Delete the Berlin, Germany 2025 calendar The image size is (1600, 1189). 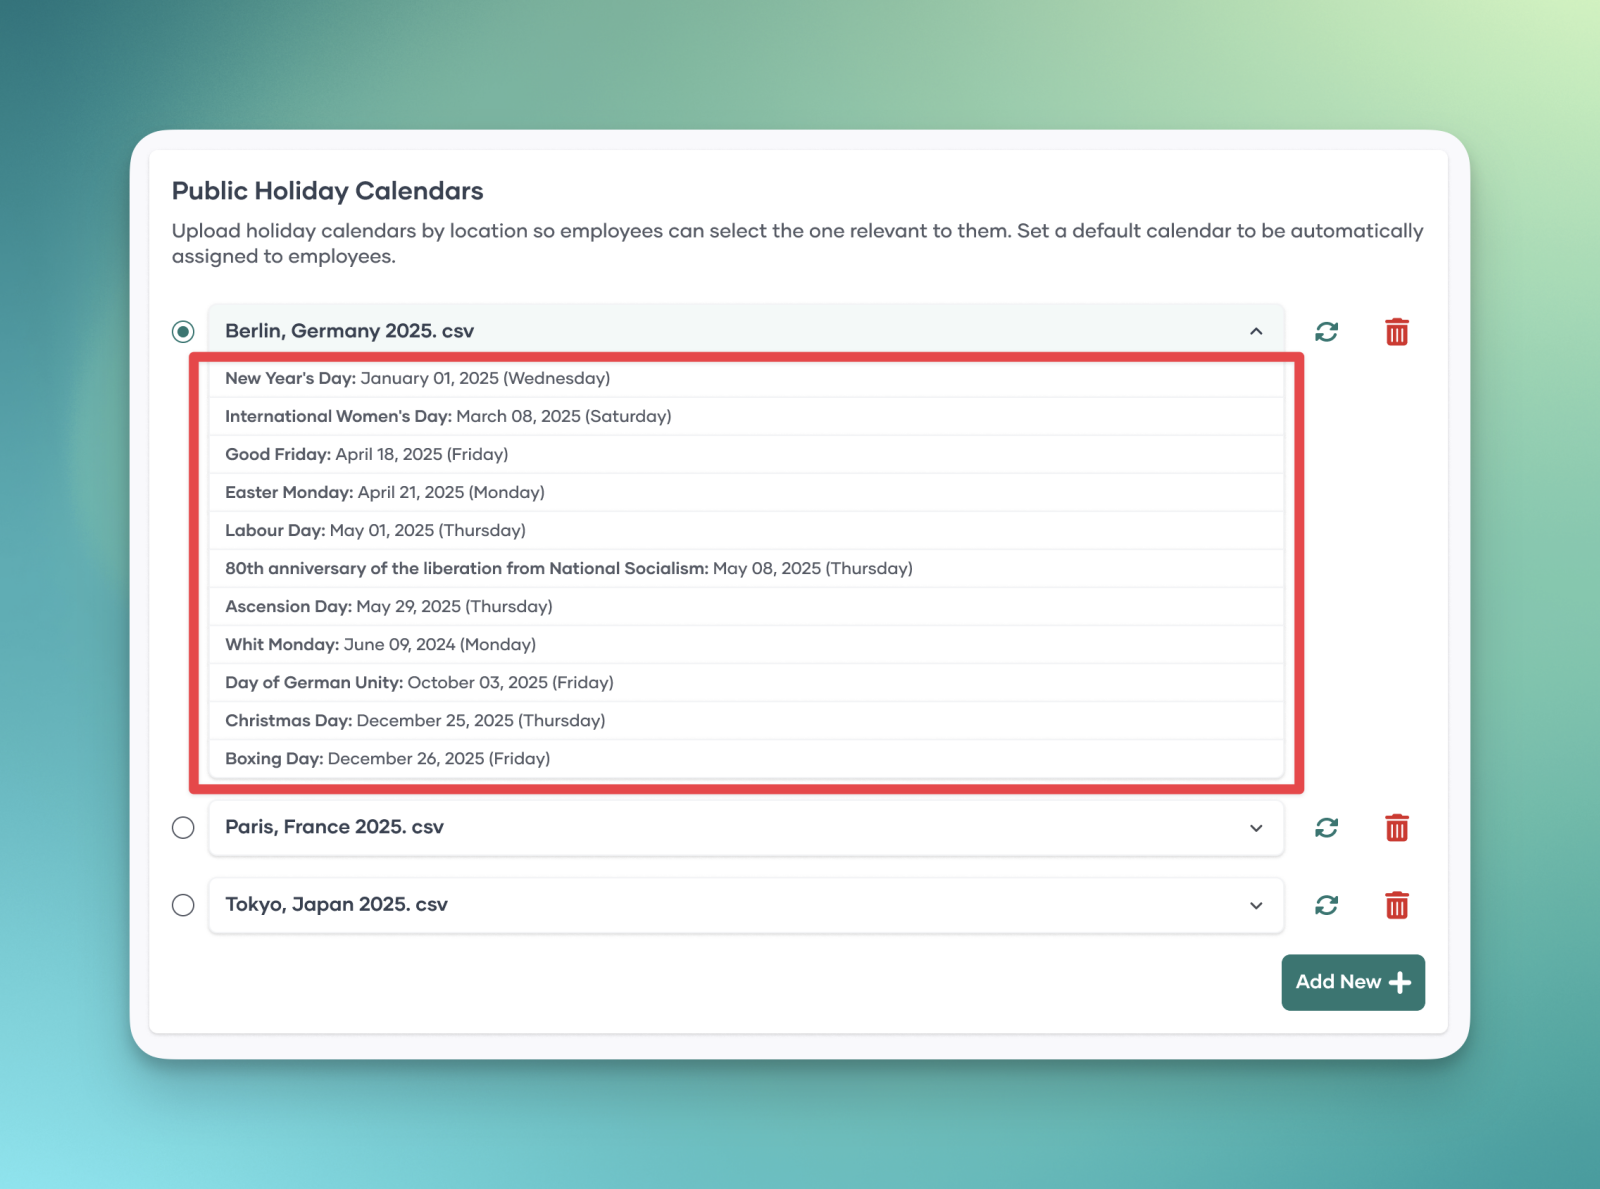1396,332
